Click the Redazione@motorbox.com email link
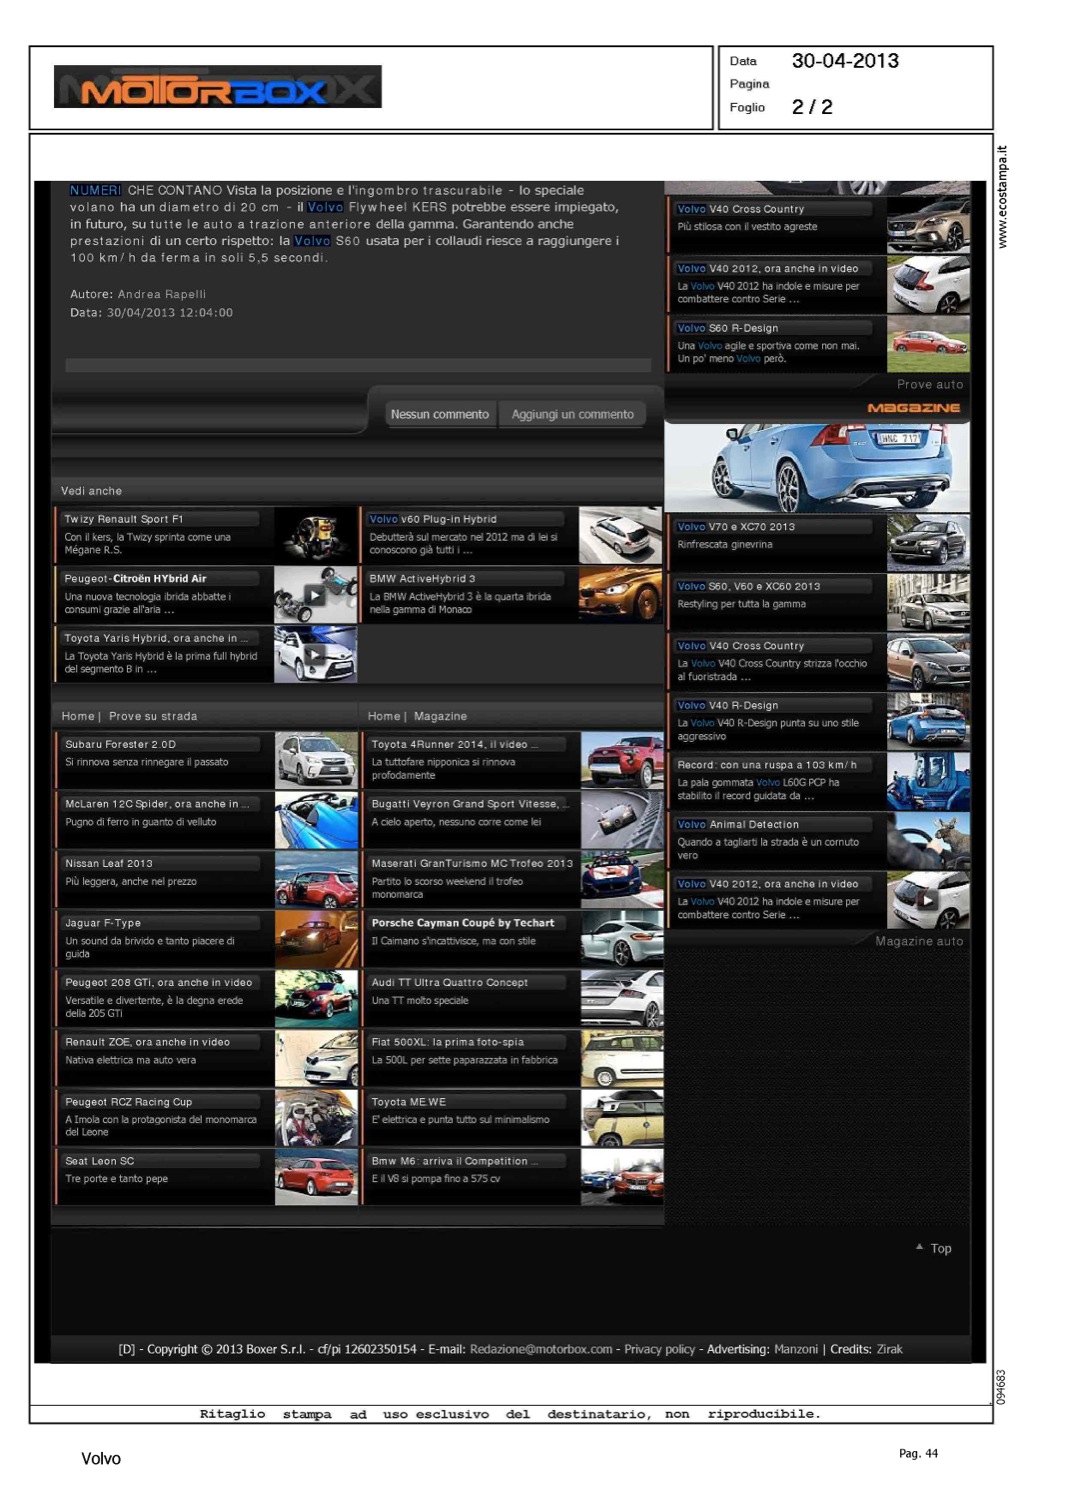This screenshot has width=1069, height=1500. point(540,1349)
